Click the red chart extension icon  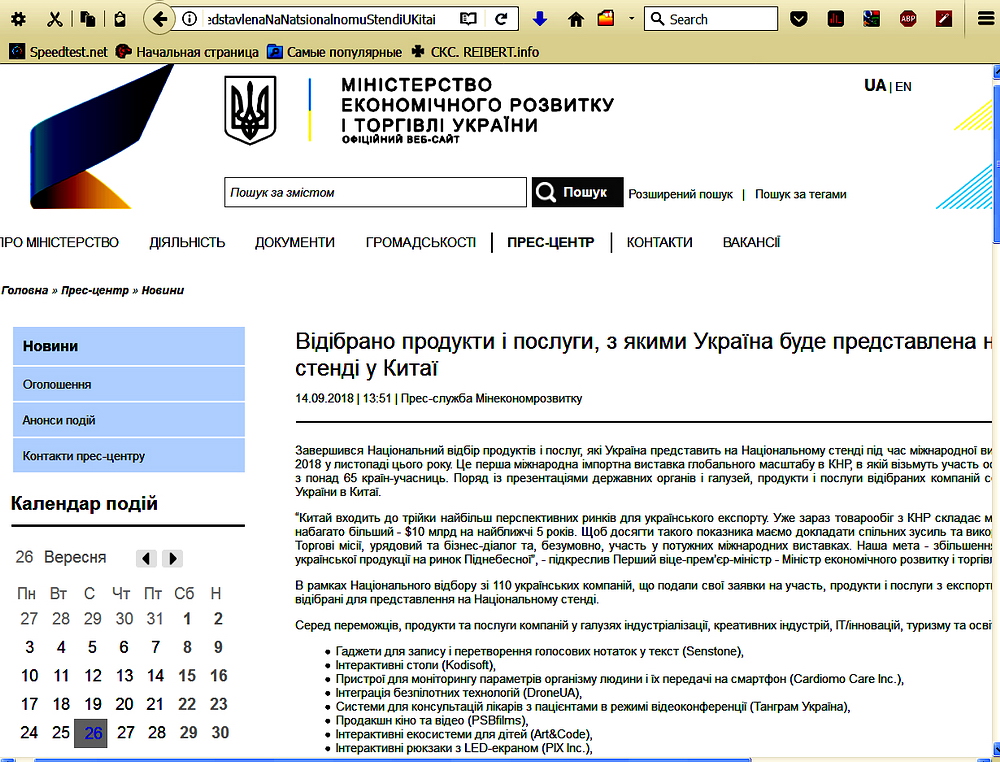pos(835,19)
